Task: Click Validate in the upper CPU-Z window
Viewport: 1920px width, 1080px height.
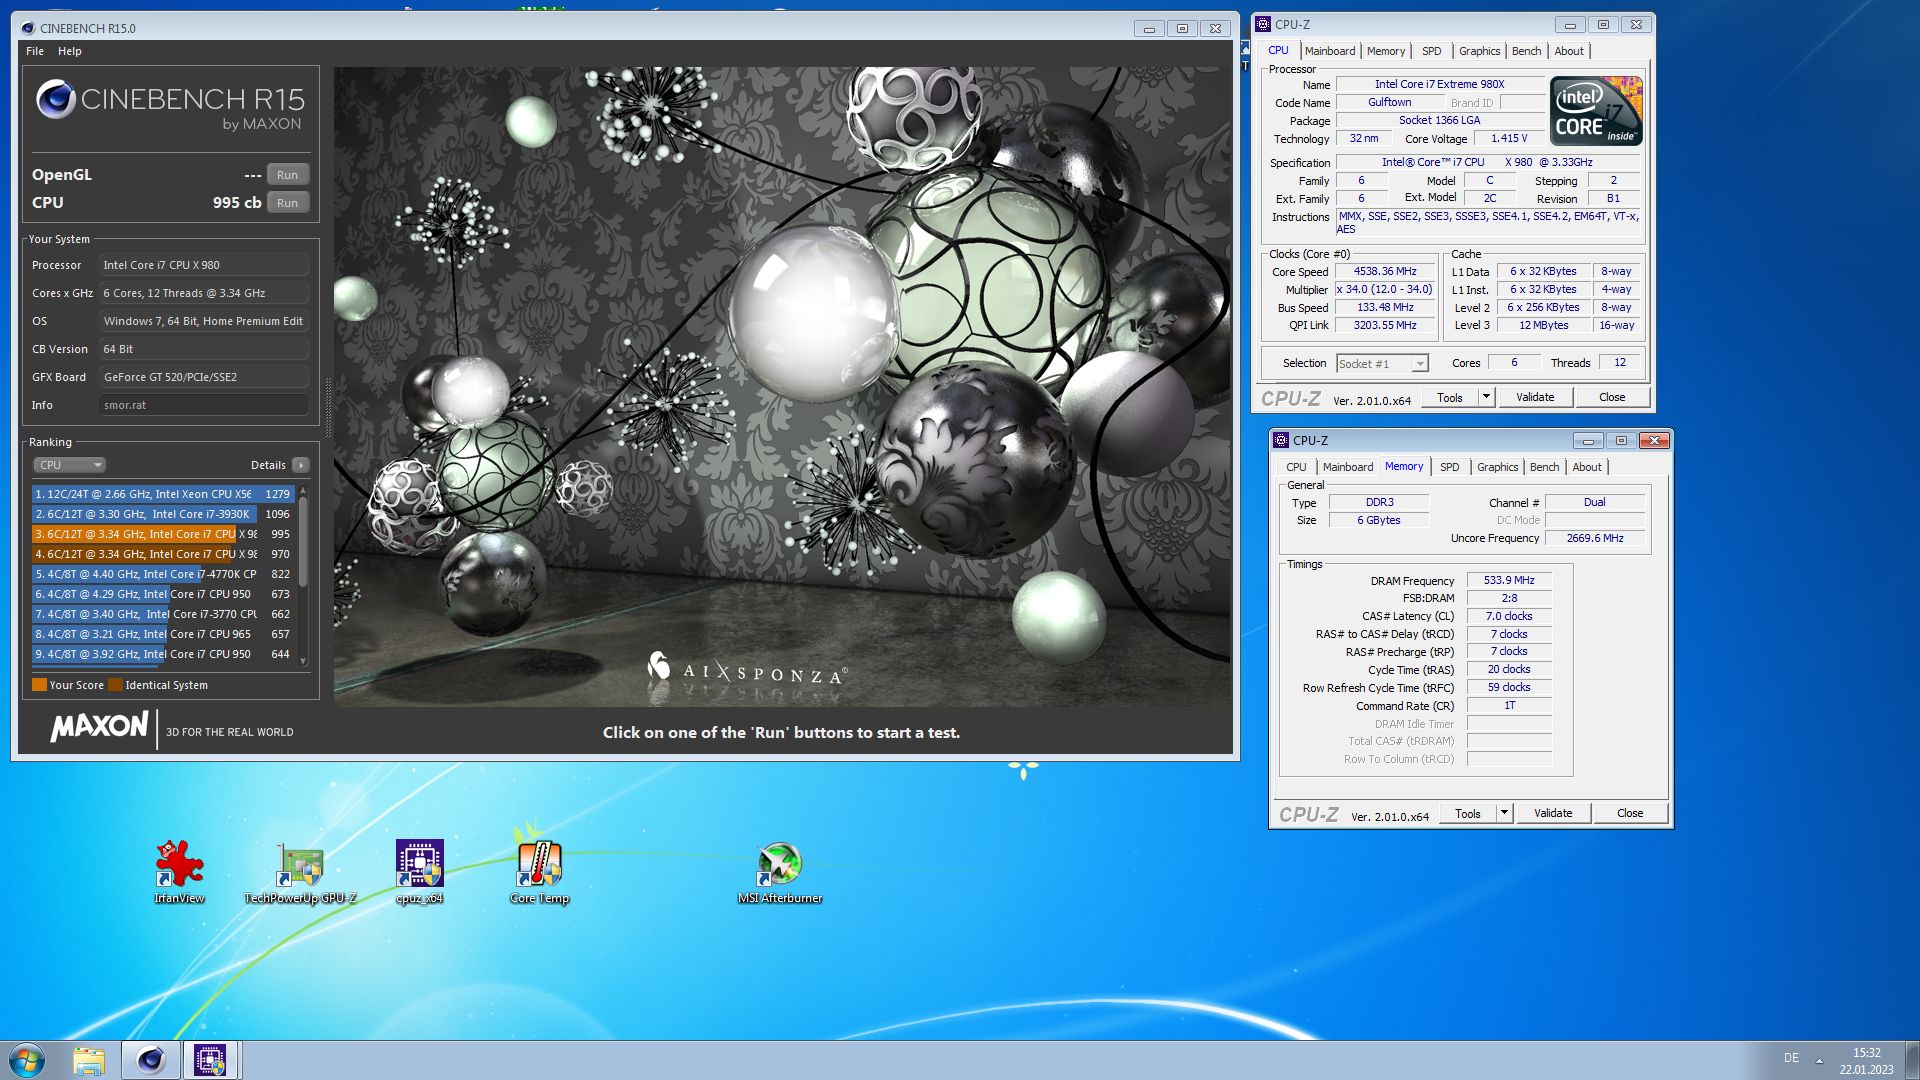Action: (1535, 397)
